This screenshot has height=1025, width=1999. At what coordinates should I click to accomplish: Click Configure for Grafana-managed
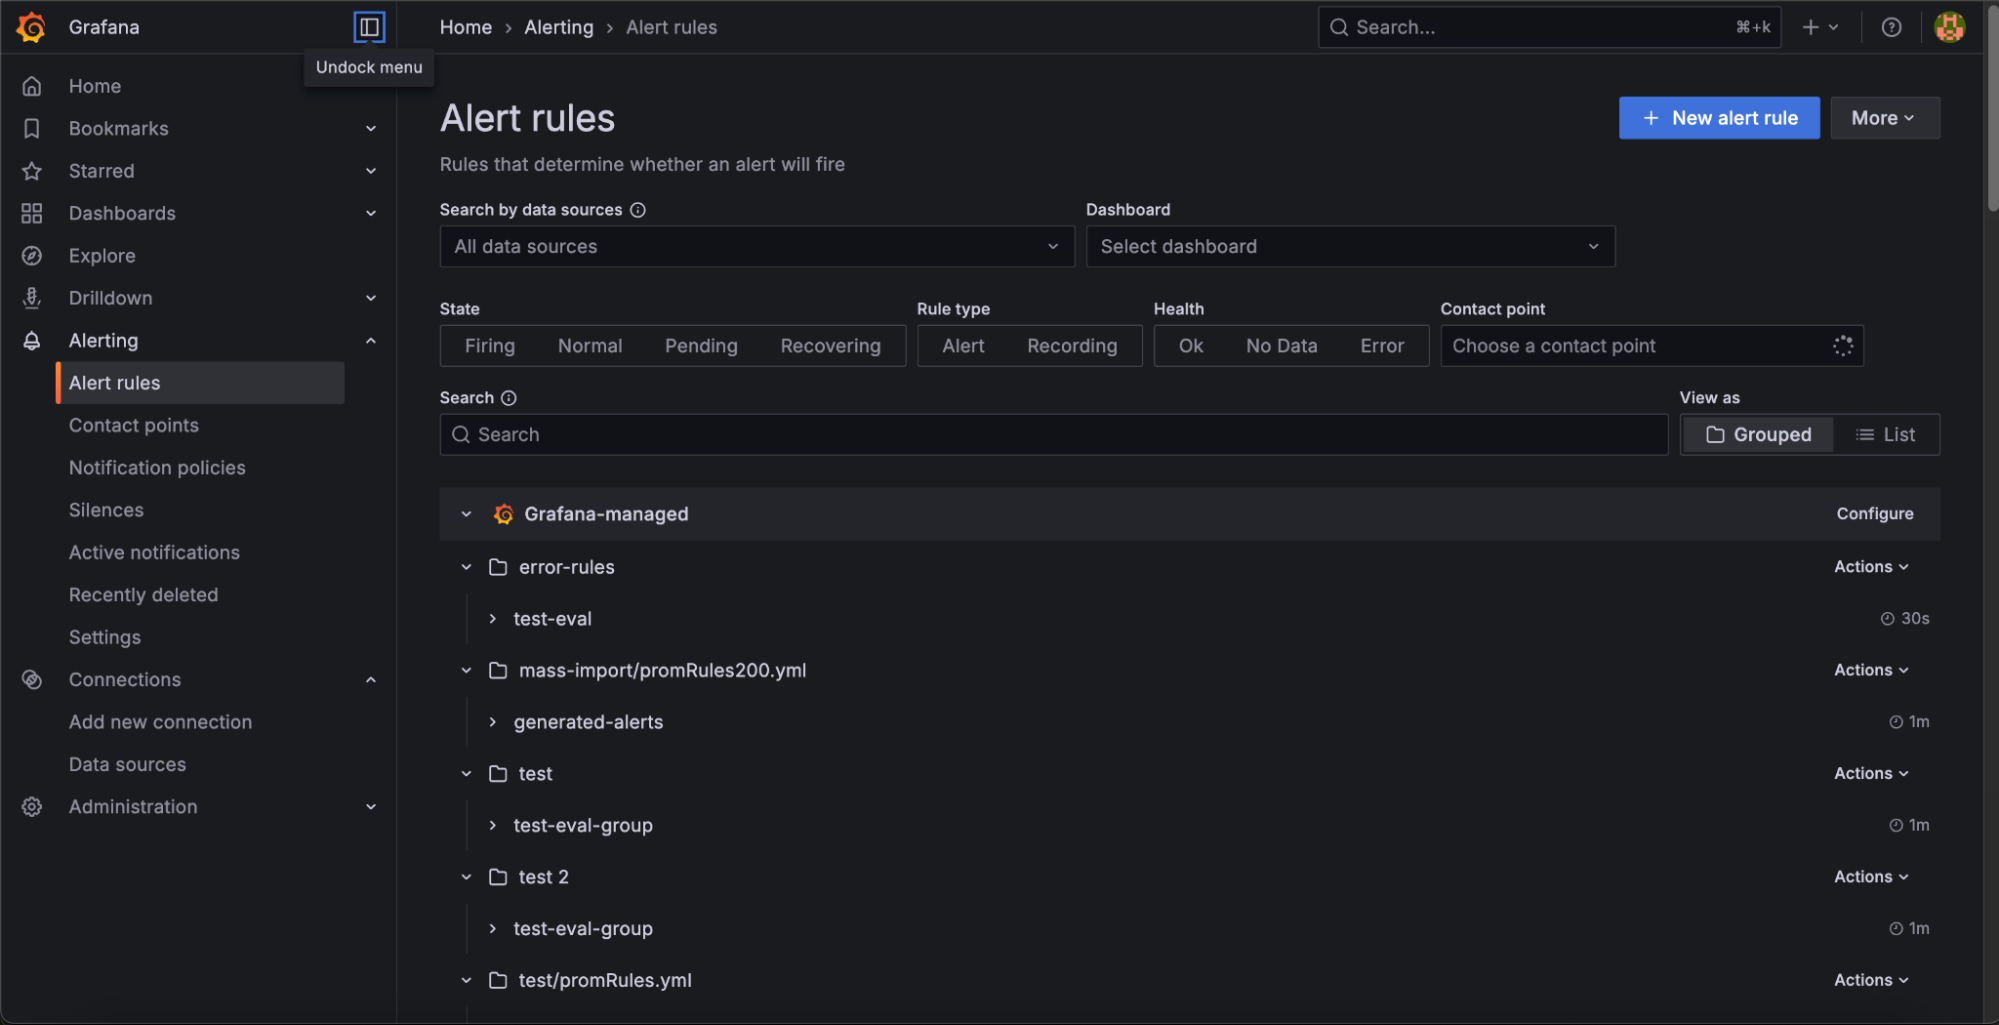click(x=1874, y=514)
